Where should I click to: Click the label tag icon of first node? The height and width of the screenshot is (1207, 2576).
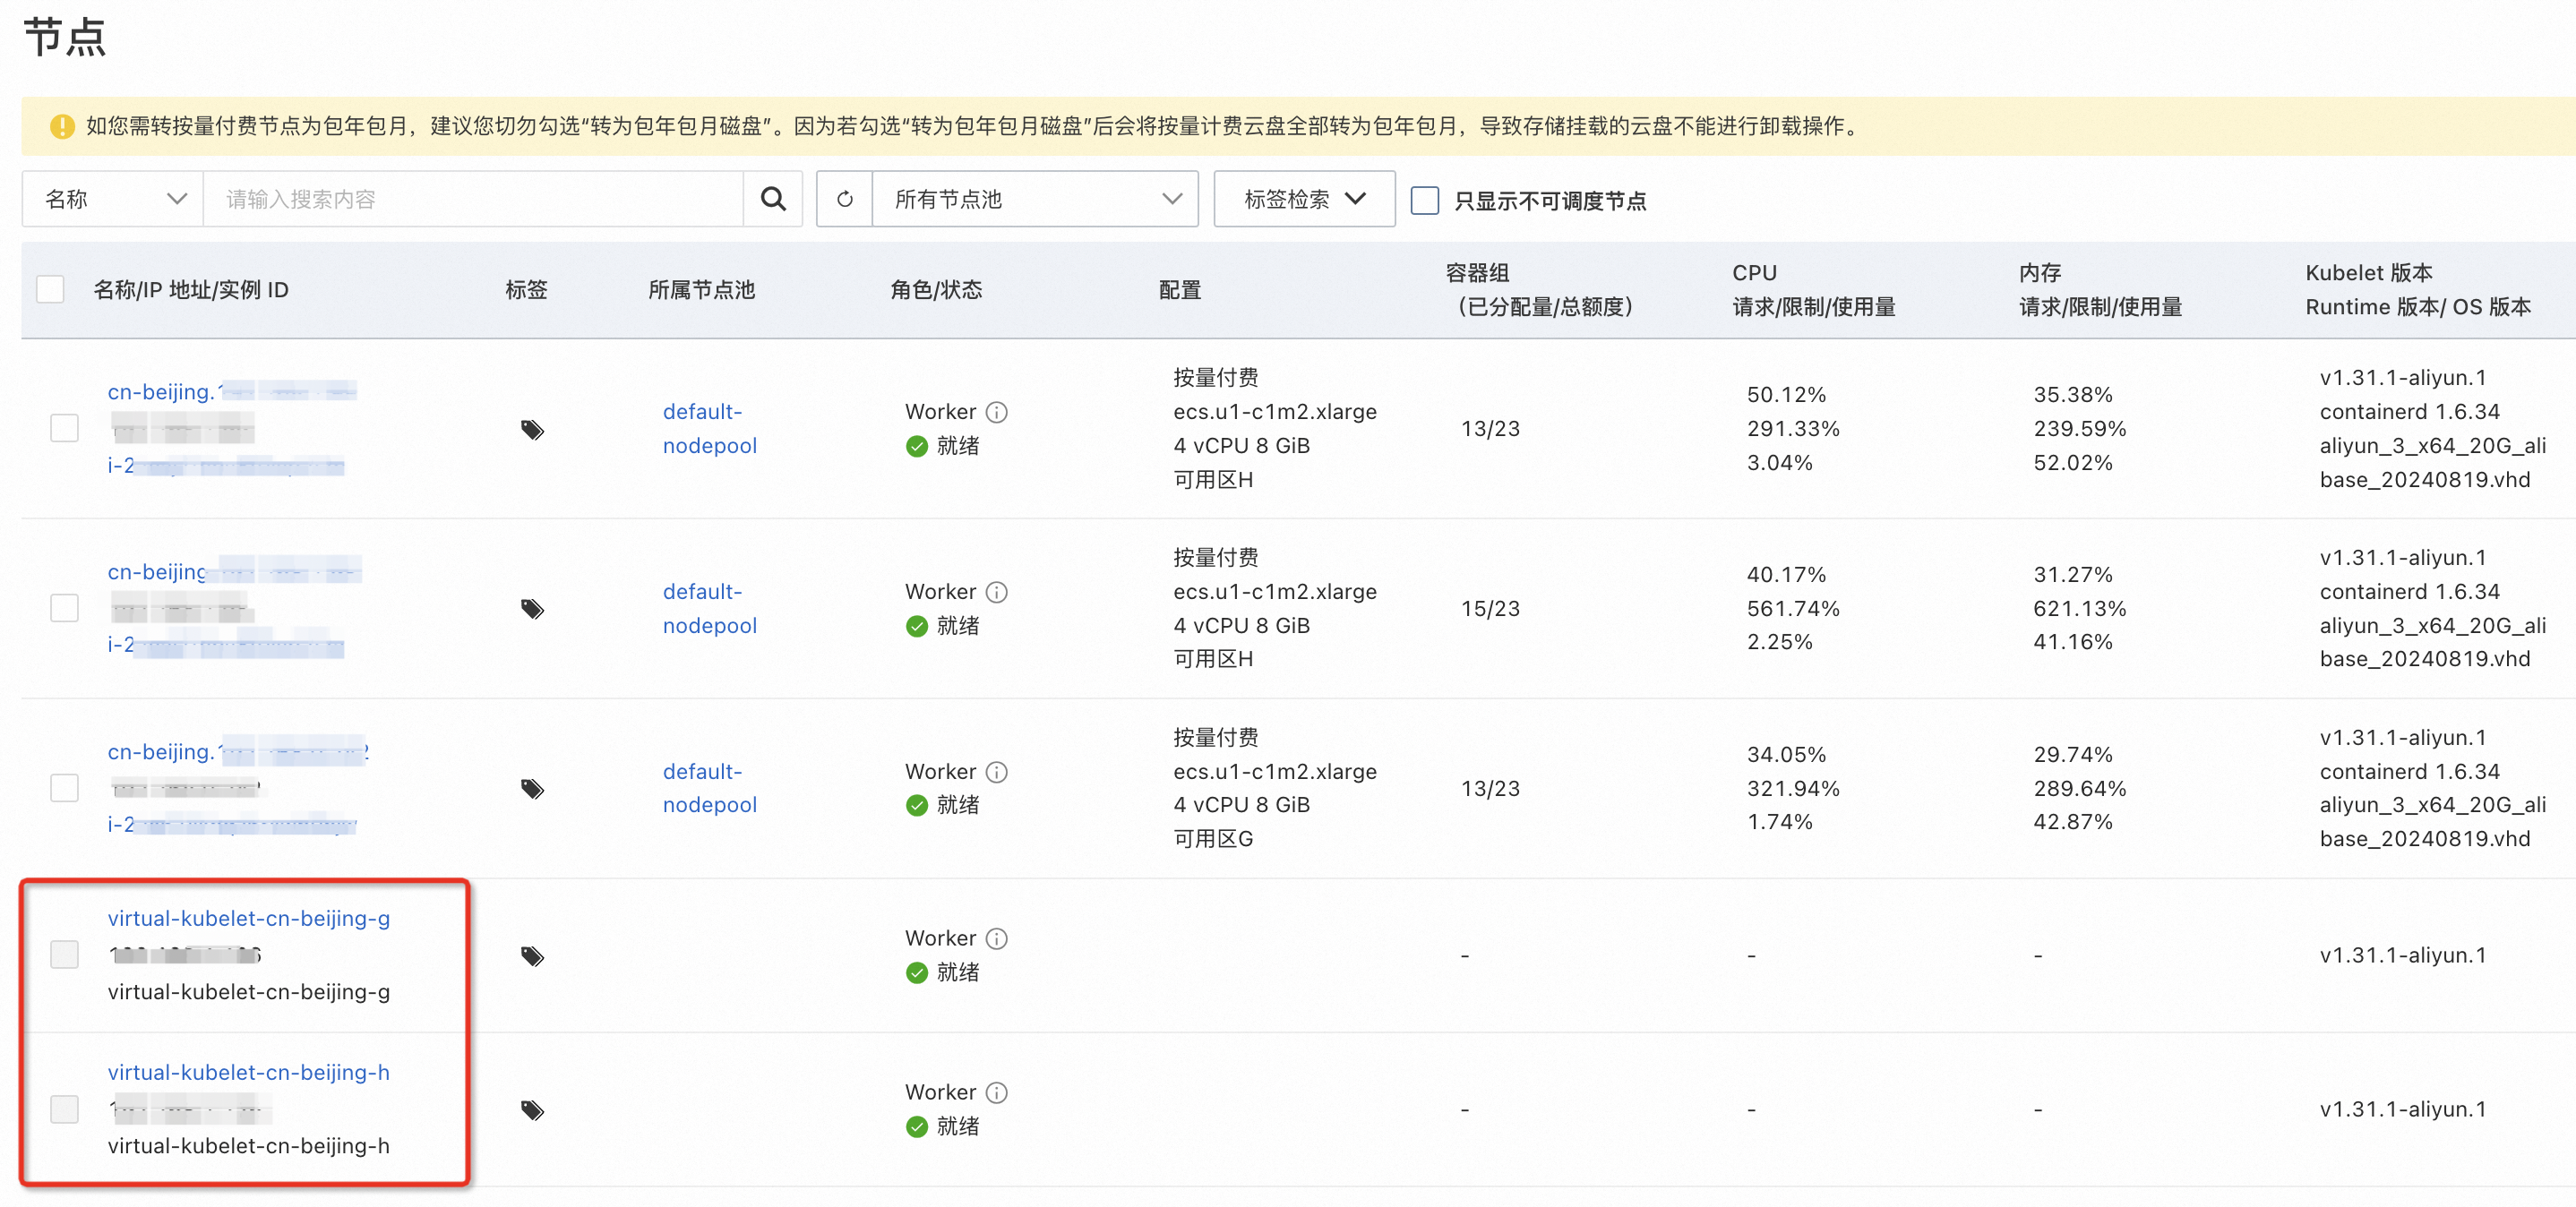532,430
